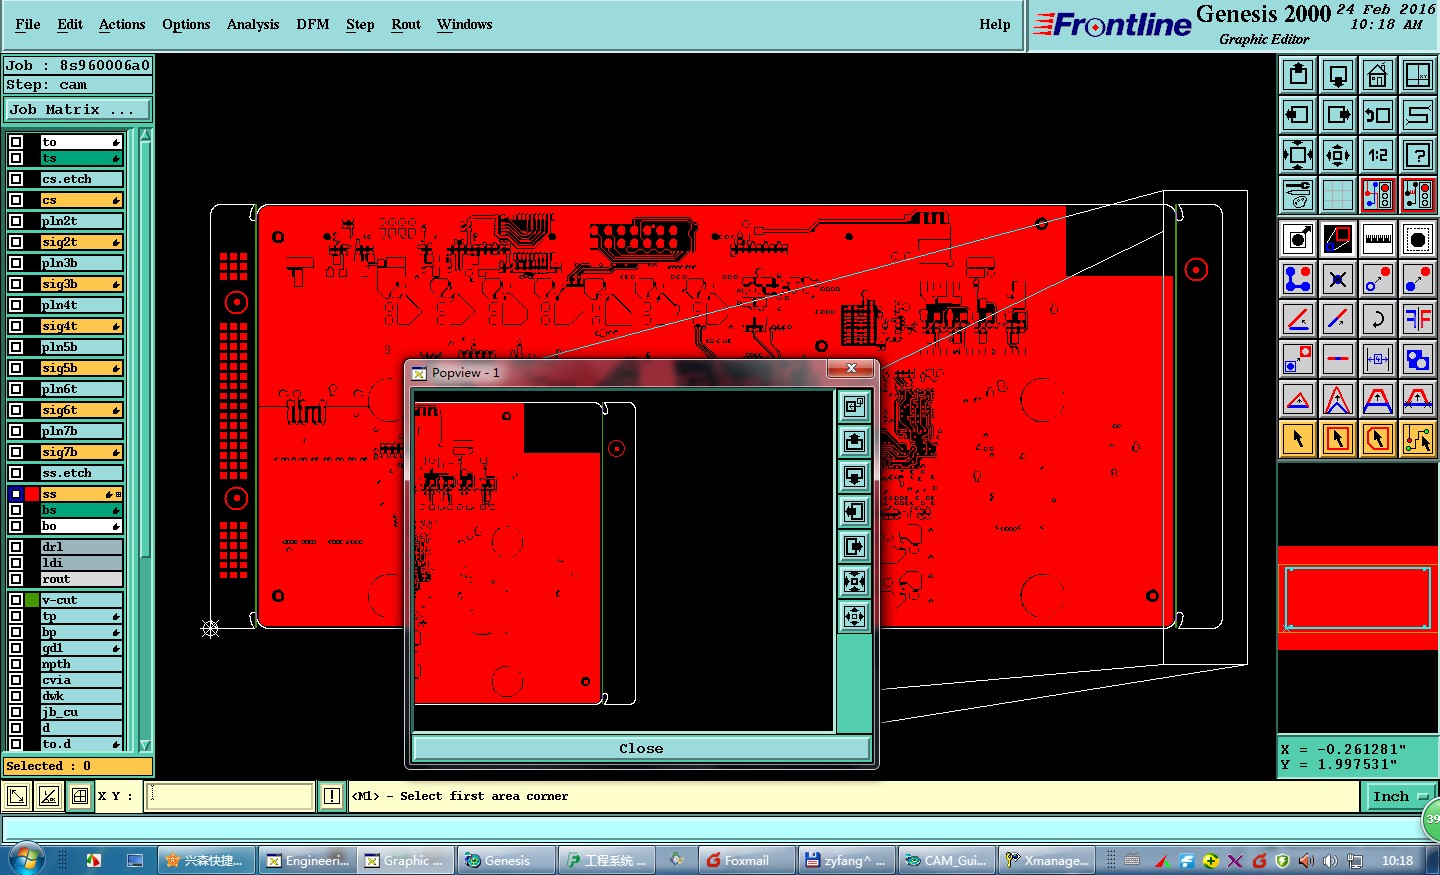Toggle display checkbox for layer cs

[x=16, y=200]
